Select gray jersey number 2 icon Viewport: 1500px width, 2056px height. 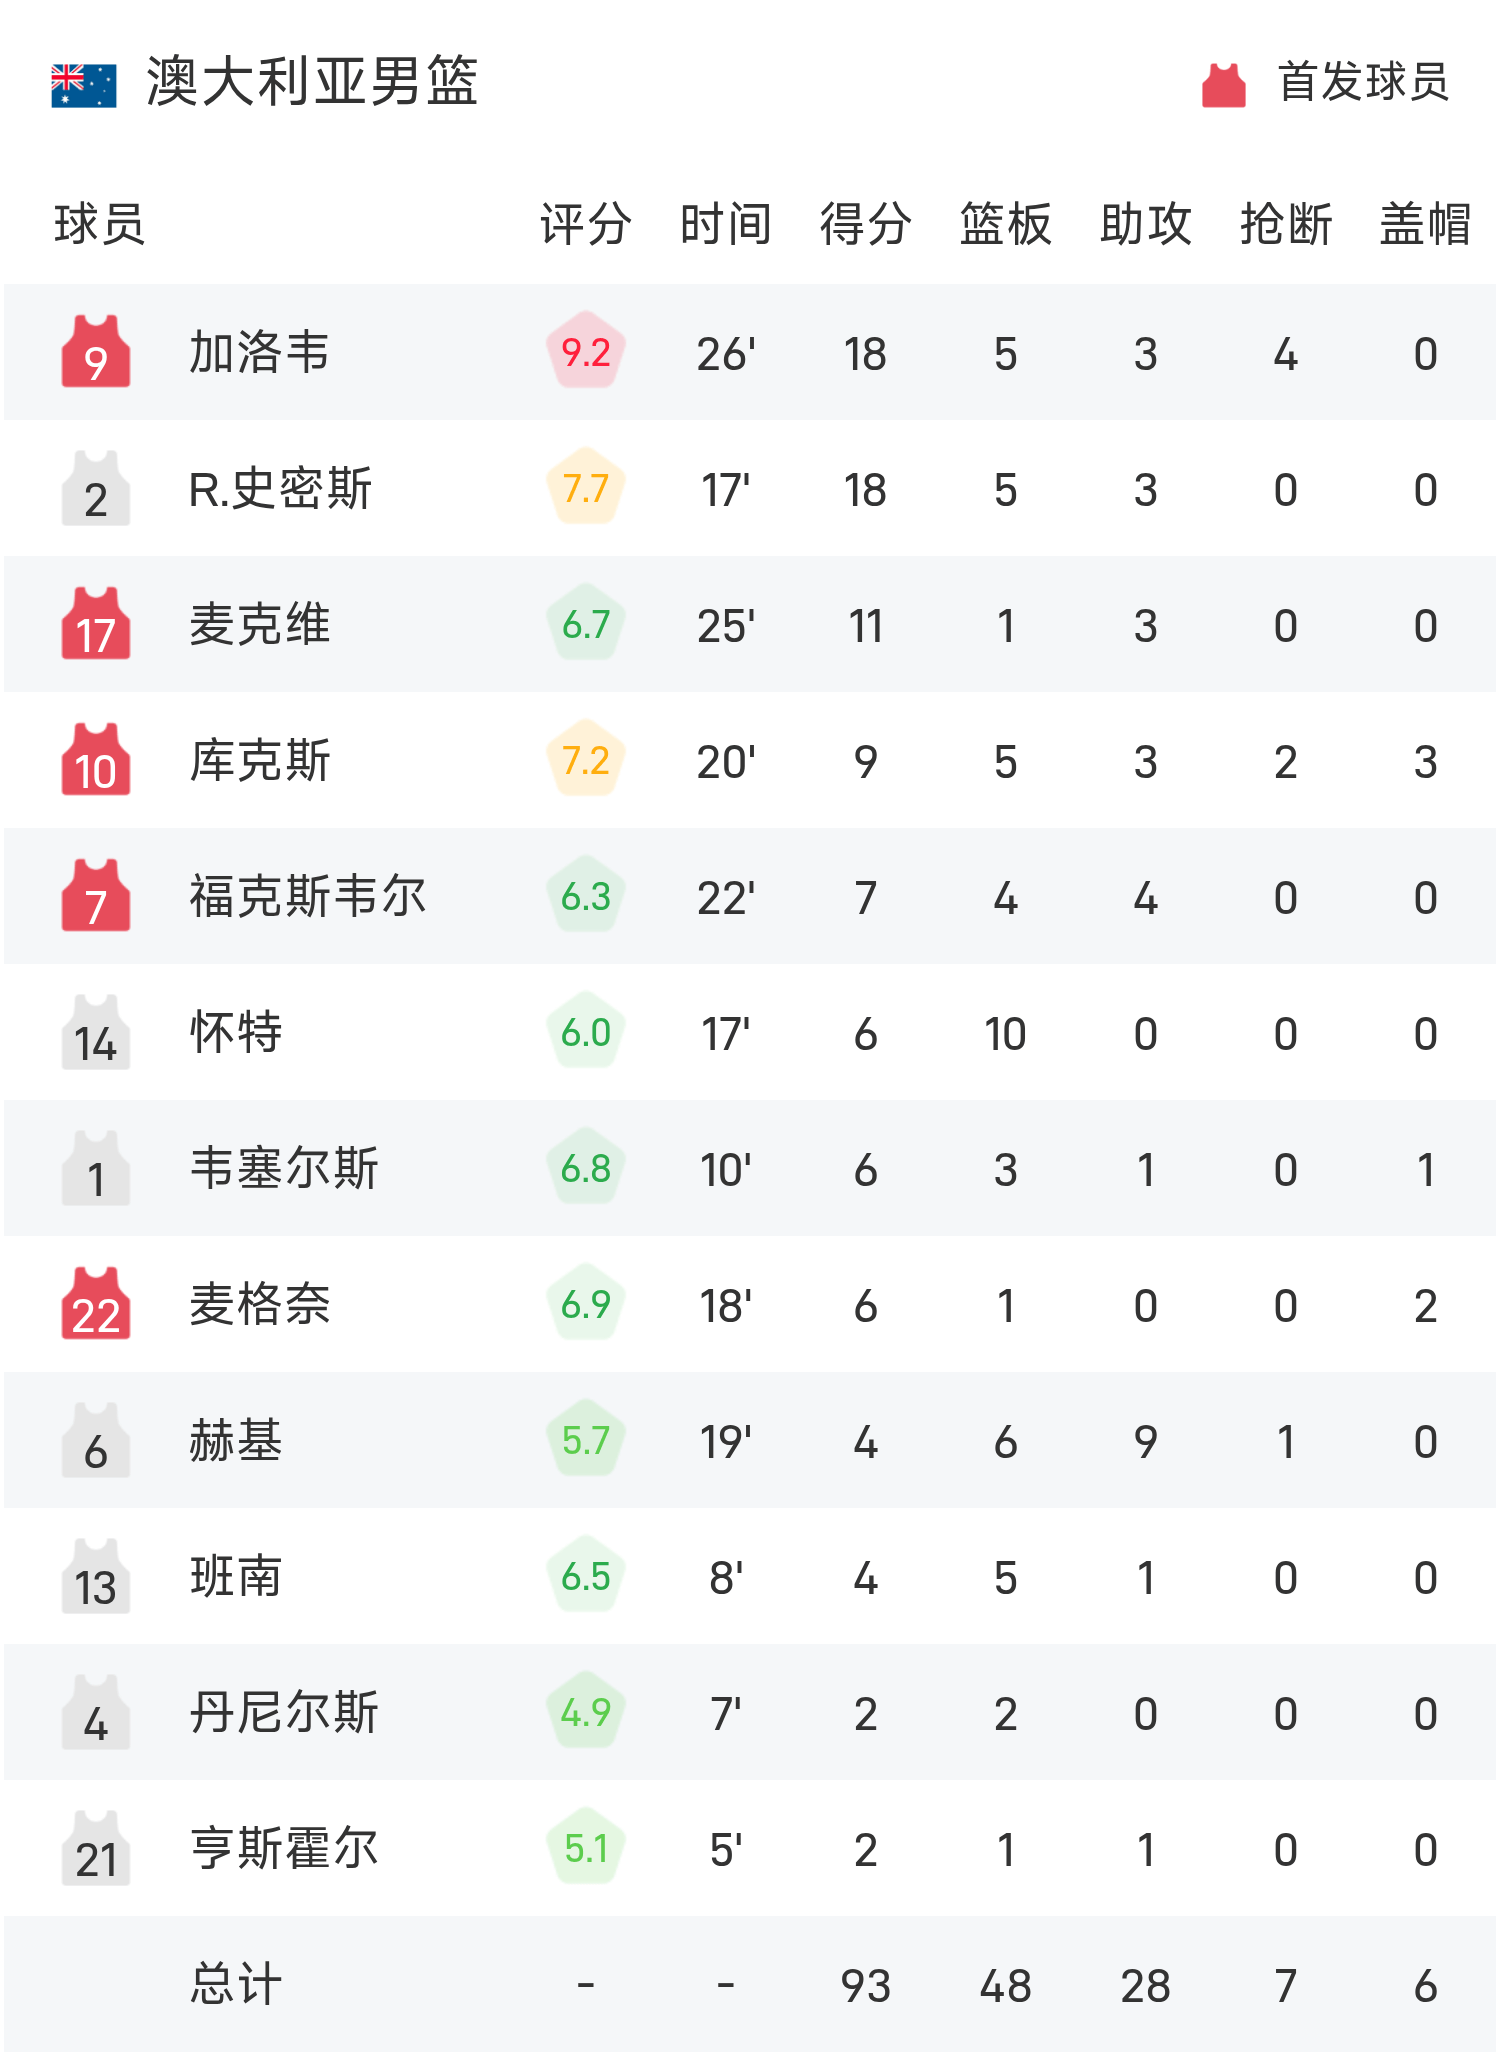point(96,488)
